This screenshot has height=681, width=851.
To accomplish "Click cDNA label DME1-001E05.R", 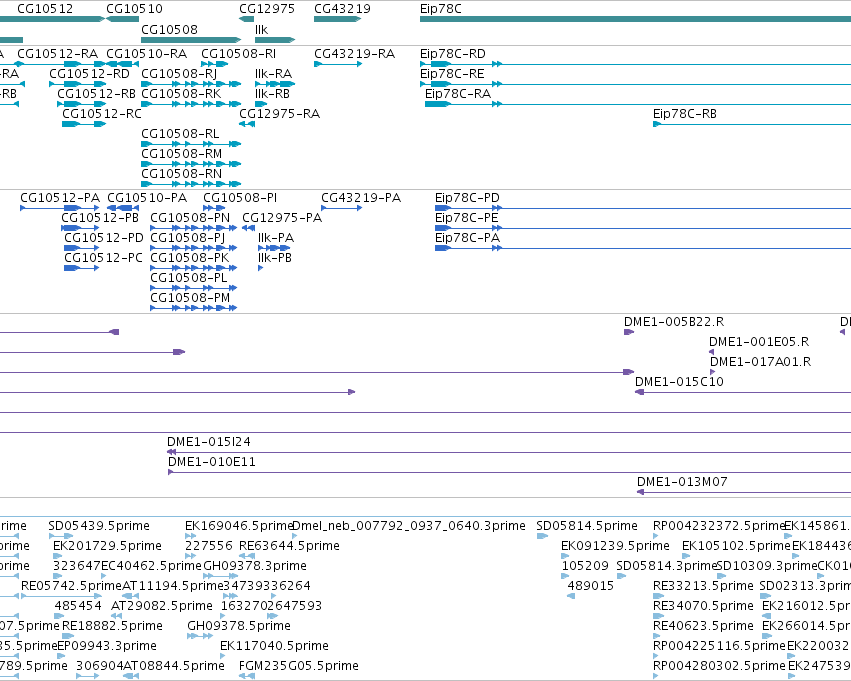I will 759,342.
